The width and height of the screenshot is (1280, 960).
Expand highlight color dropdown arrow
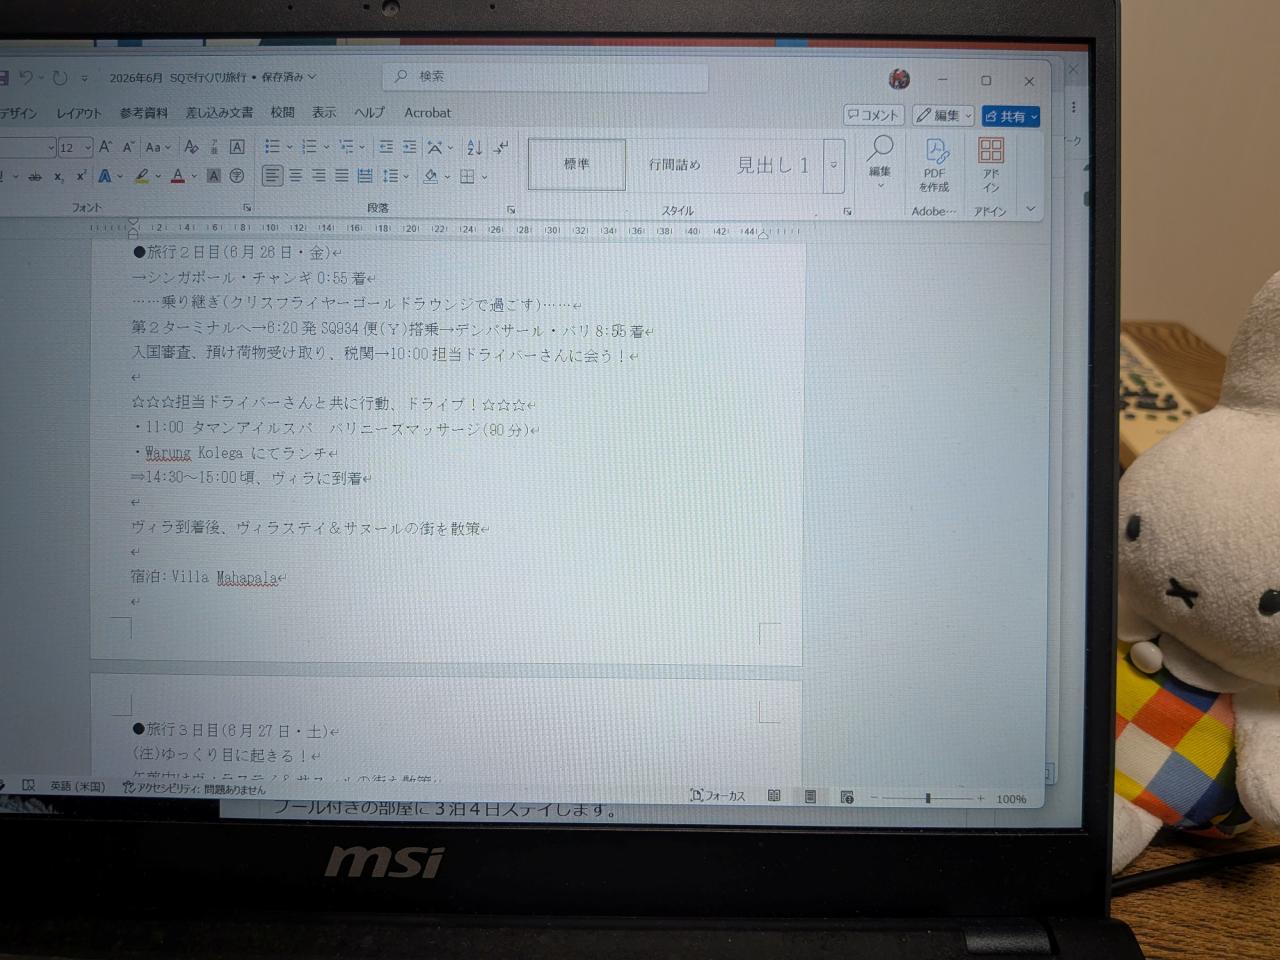[157, 178]
